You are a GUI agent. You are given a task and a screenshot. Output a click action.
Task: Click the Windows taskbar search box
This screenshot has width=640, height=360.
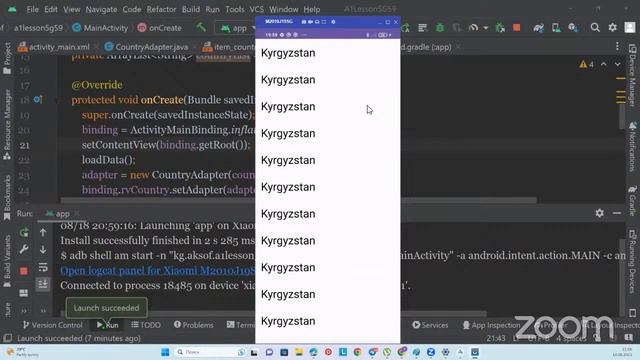209,352
